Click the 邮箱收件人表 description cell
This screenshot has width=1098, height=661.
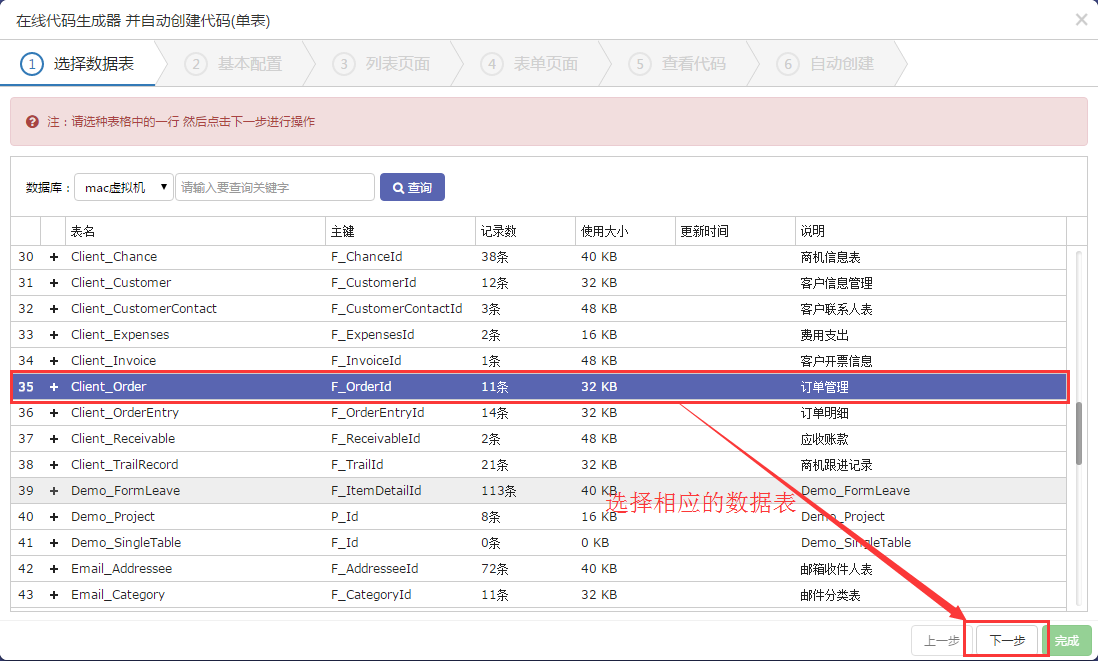point(836,569)
